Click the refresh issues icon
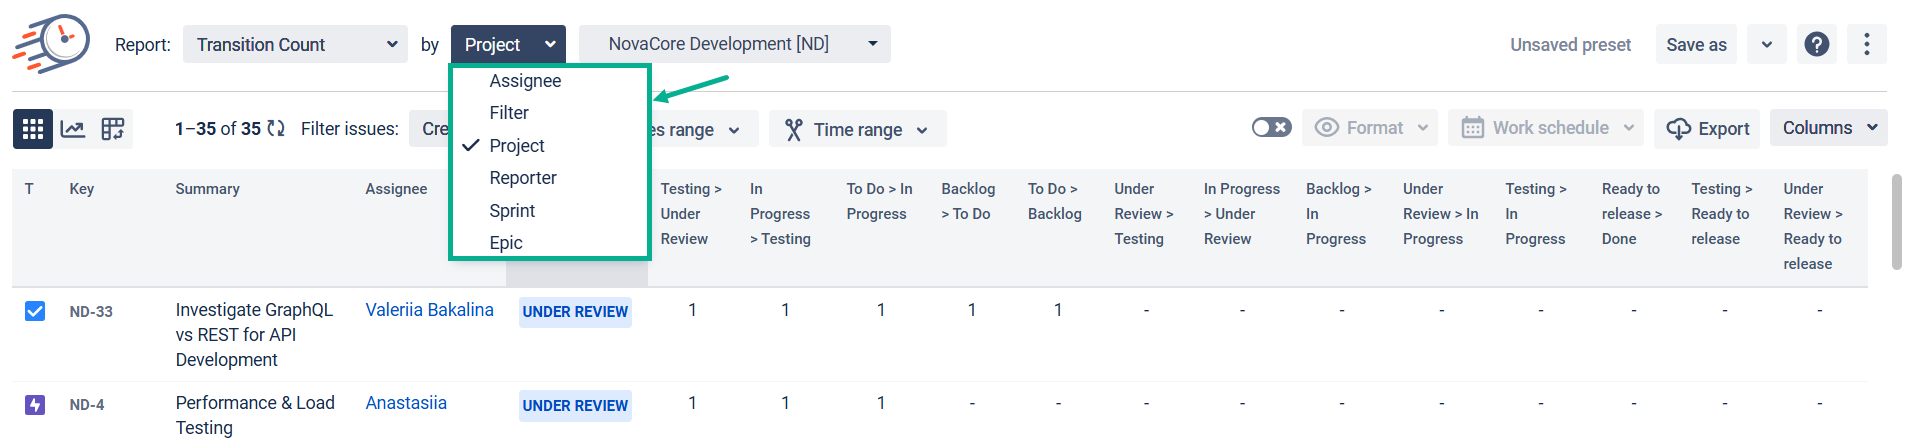Viewport: 1906px width, 447px height. (x=276, y=129)
